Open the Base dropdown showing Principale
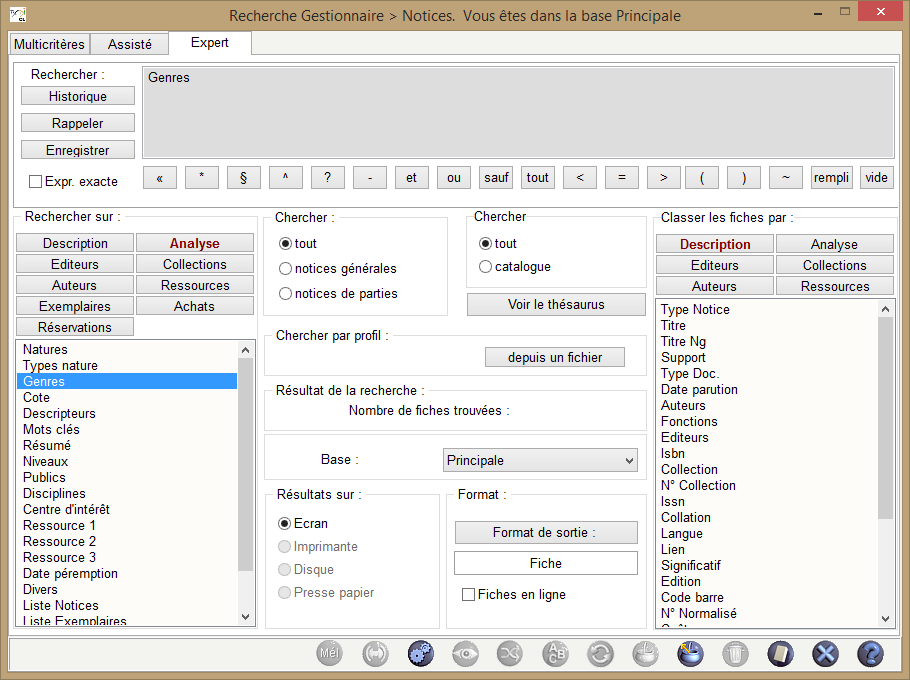The height and width of the screenshot is (680, 910). point(540,461)
